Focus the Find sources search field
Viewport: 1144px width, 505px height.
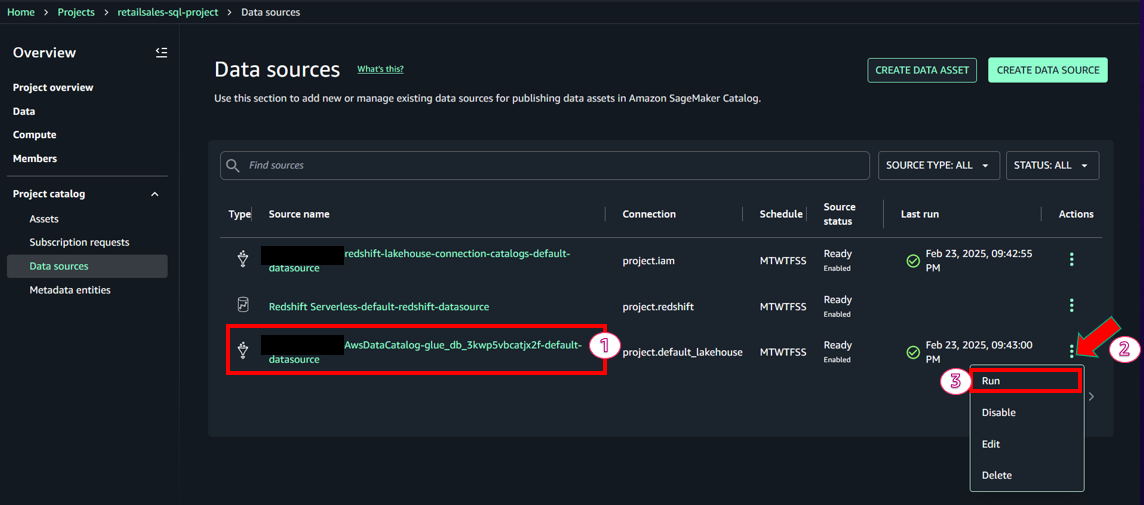[544, 166]
